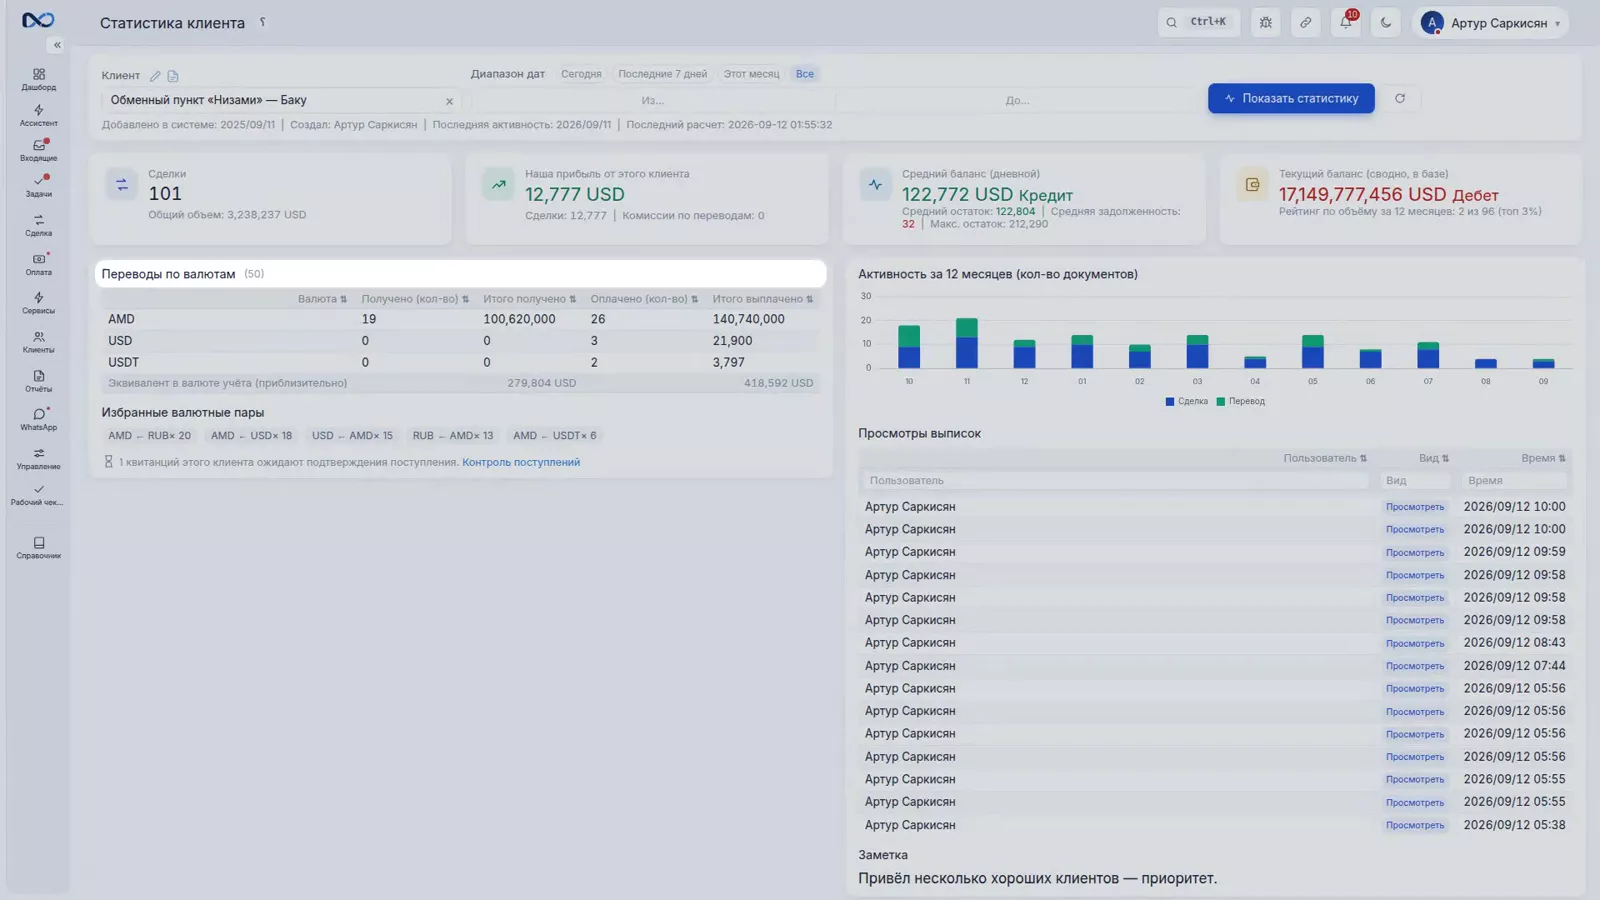
Task: Collapse the sidebar with double-chevron icon
Action: (57, 45)
